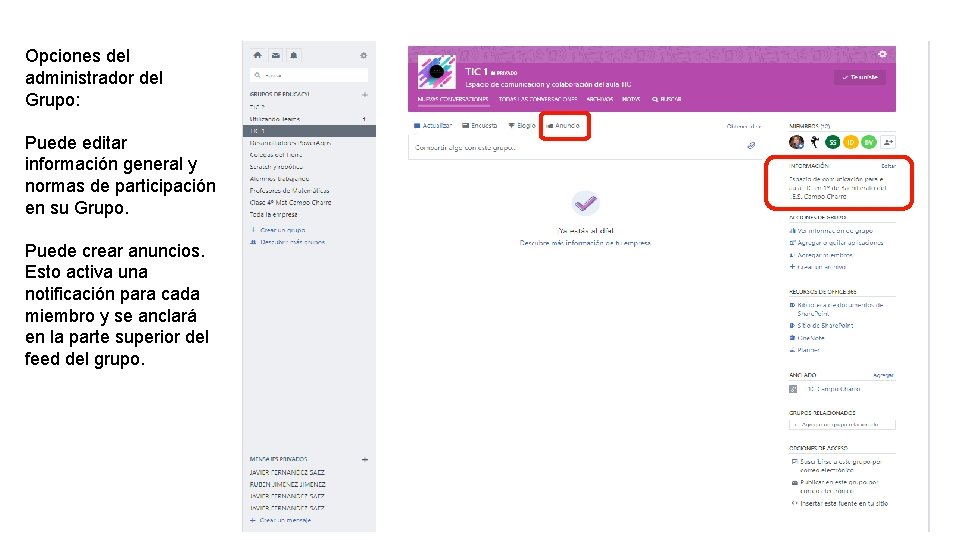Open RUBEN JIMENEZ JIMENEZ private message
The height and width of the screenshot is (540, 960).
point(287,484)
